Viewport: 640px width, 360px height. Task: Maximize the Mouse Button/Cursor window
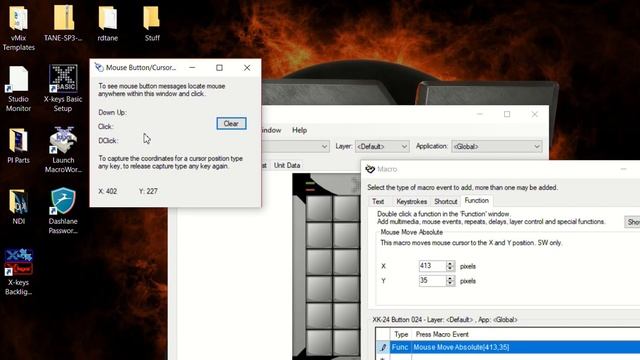[x=220, y=67]
